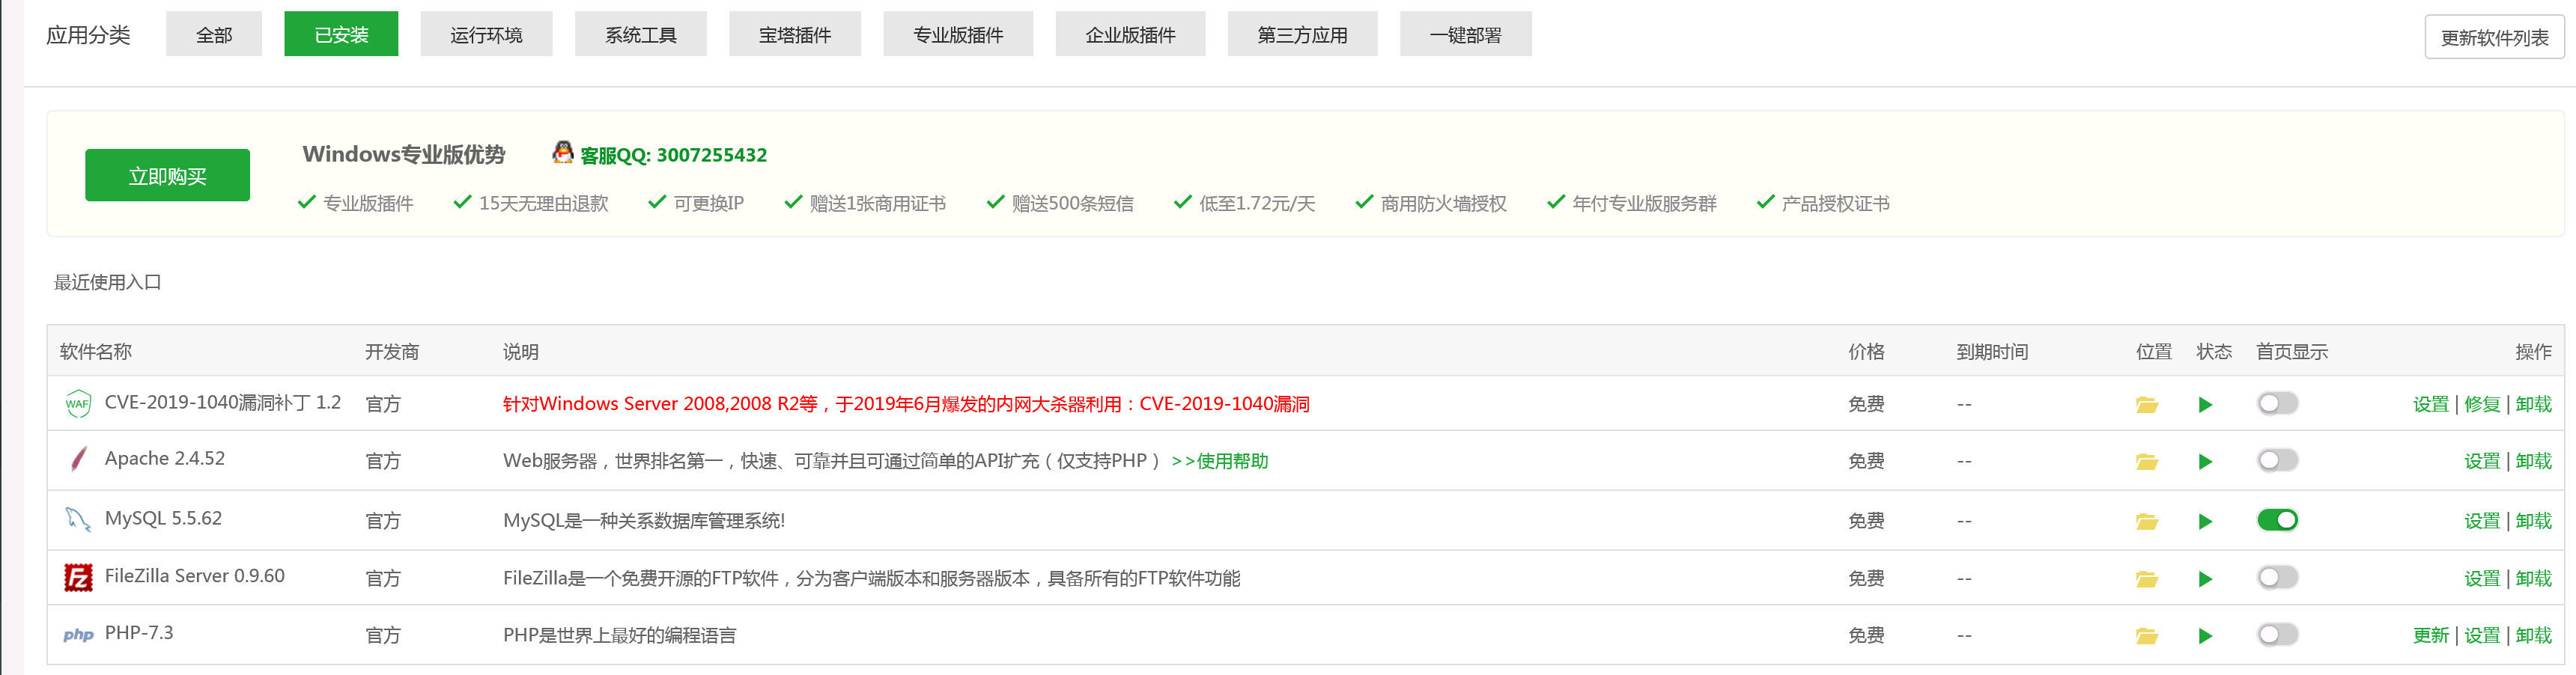The height and width of the screenshot is (675, 2576).
Task: Open MySQL 5.5.62 folder location icon
Action: pos(2146,522)
